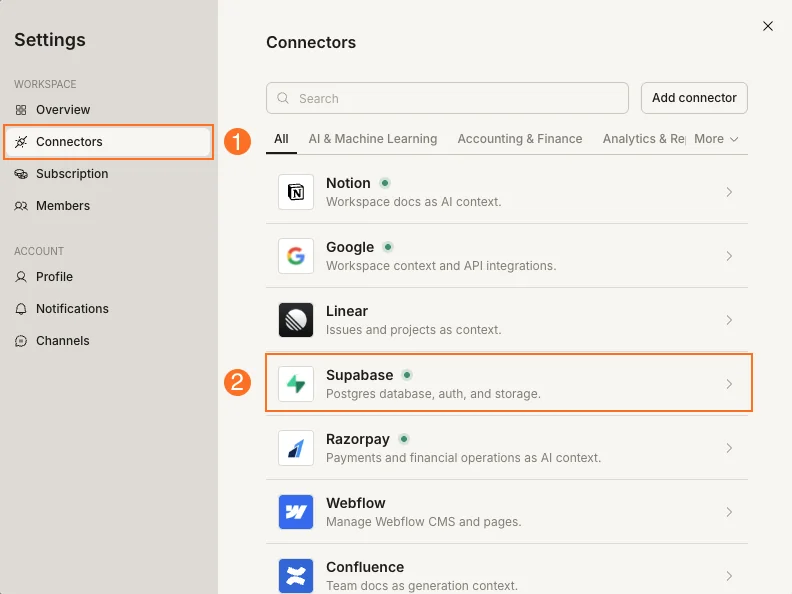The image size is (792, 594).
Task: Click the Overview grid icon
Action: [x=21, y=110]
